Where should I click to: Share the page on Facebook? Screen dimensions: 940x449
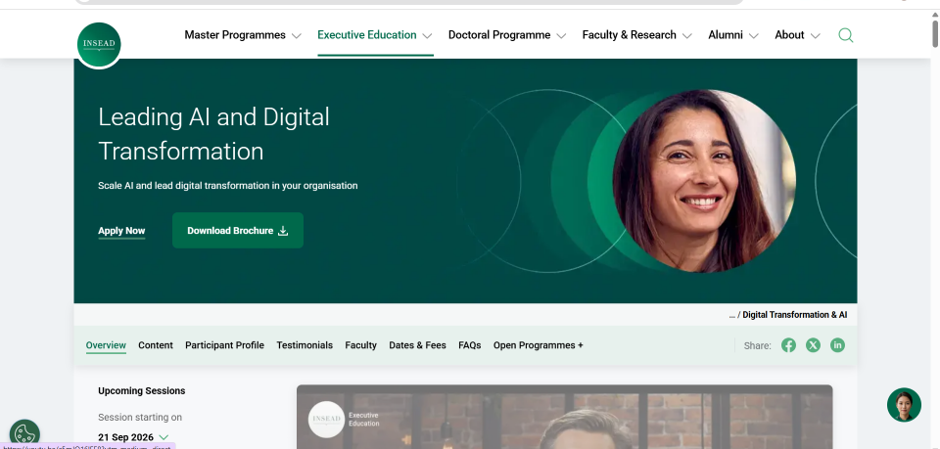click(x=788, y=345)
